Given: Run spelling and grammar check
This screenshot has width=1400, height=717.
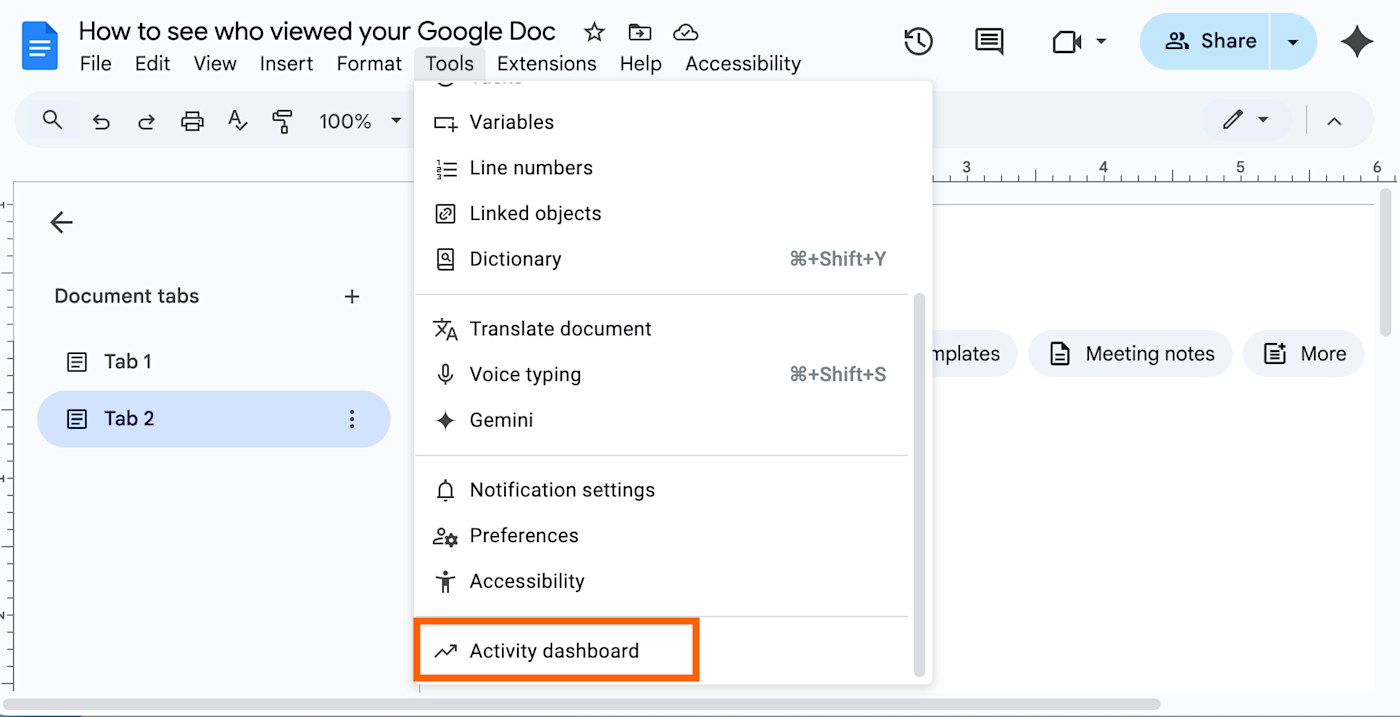Looking at the screenshot, I should (237, 121).
